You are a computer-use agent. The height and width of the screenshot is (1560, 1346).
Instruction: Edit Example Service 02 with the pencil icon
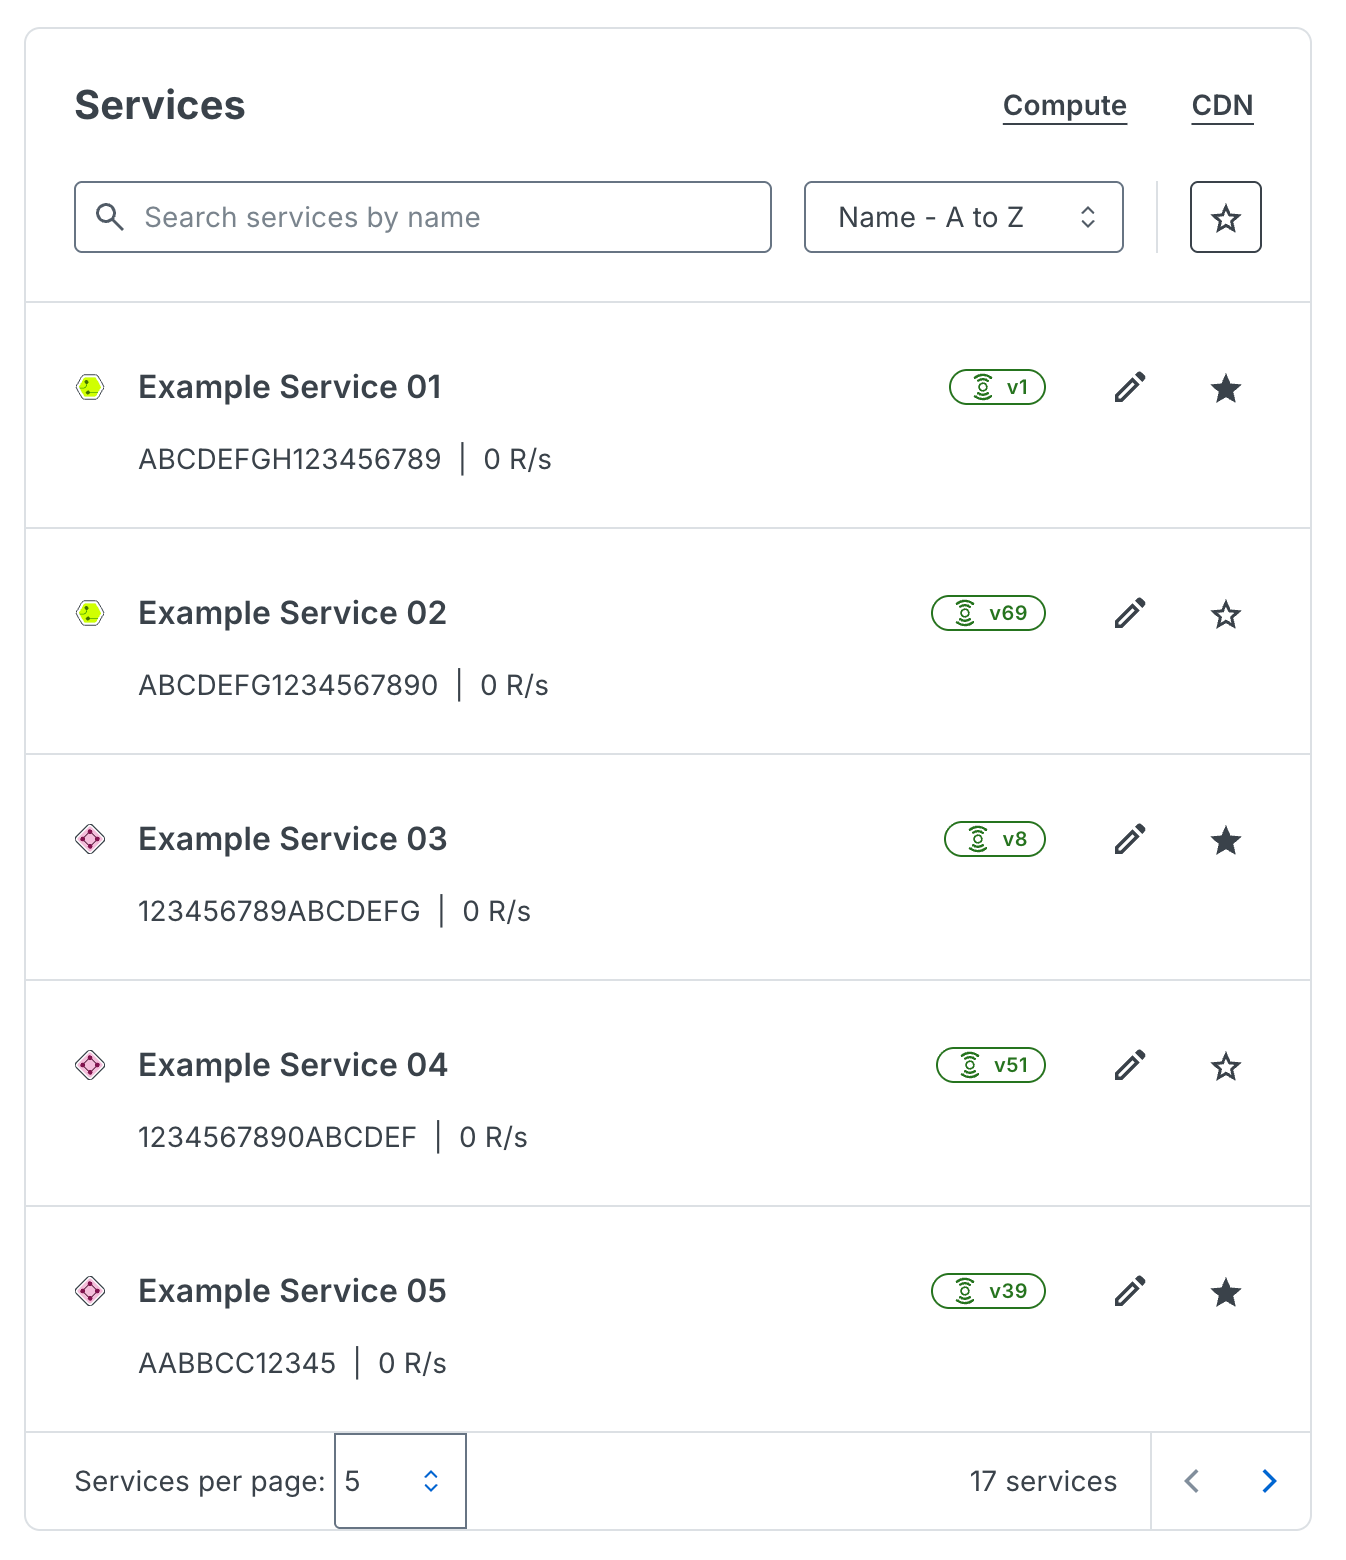pyautogui.click(x=1131, y=613)
